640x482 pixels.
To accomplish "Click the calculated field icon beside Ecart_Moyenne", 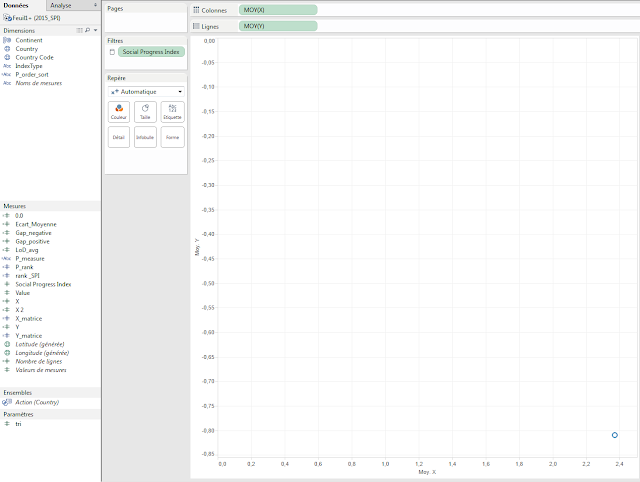I will coord(6,224).
